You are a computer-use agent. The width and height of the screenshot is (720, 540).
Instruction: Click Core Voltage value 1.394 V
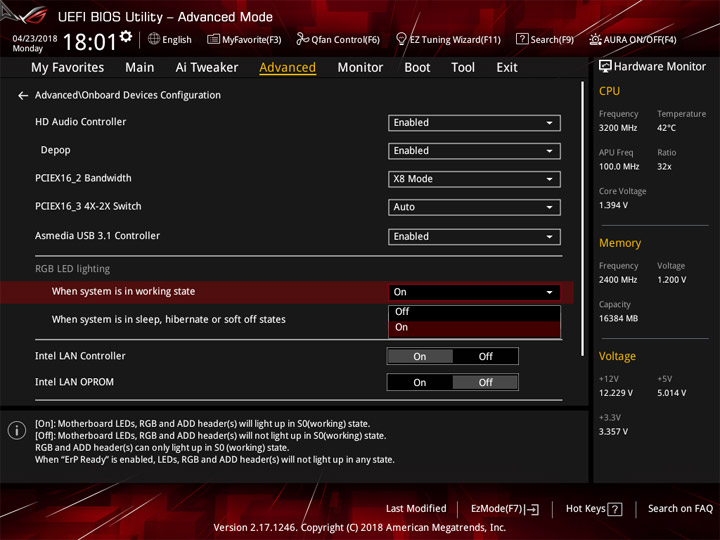click(x=613, y=205)
